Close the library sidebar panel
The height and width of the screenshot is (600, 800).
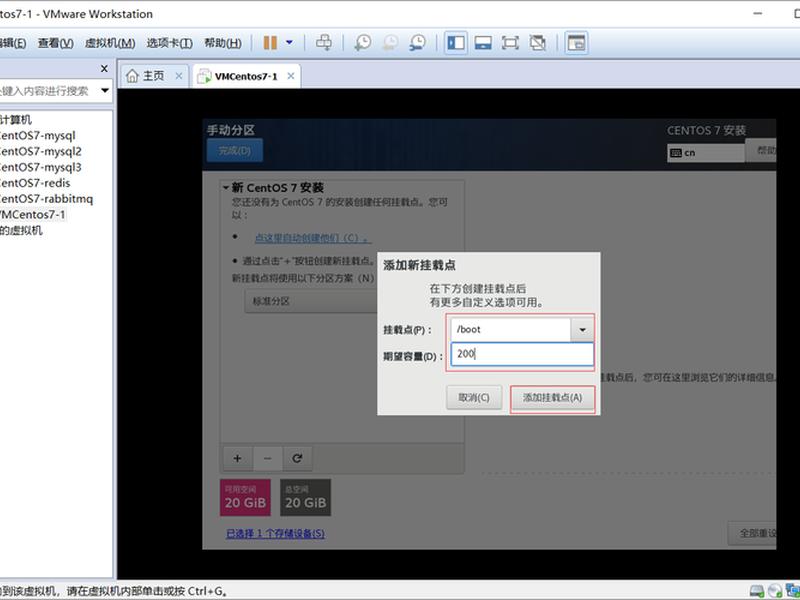click(x=104, y=68)
